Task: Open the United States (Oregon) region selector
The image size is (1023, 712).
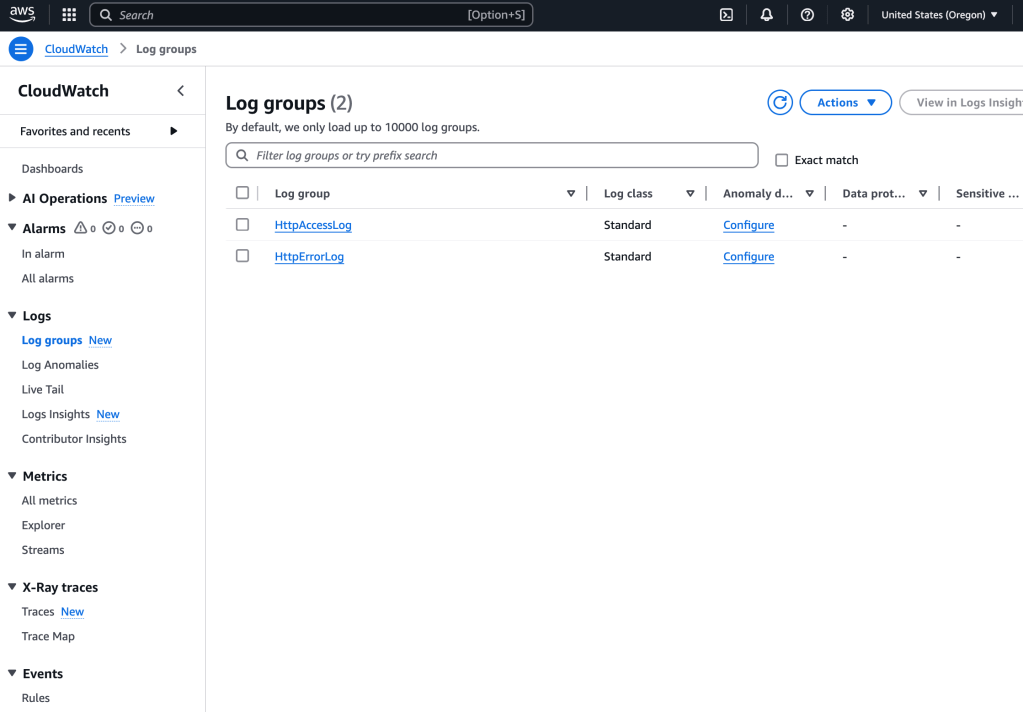Action: pos(939,15)
